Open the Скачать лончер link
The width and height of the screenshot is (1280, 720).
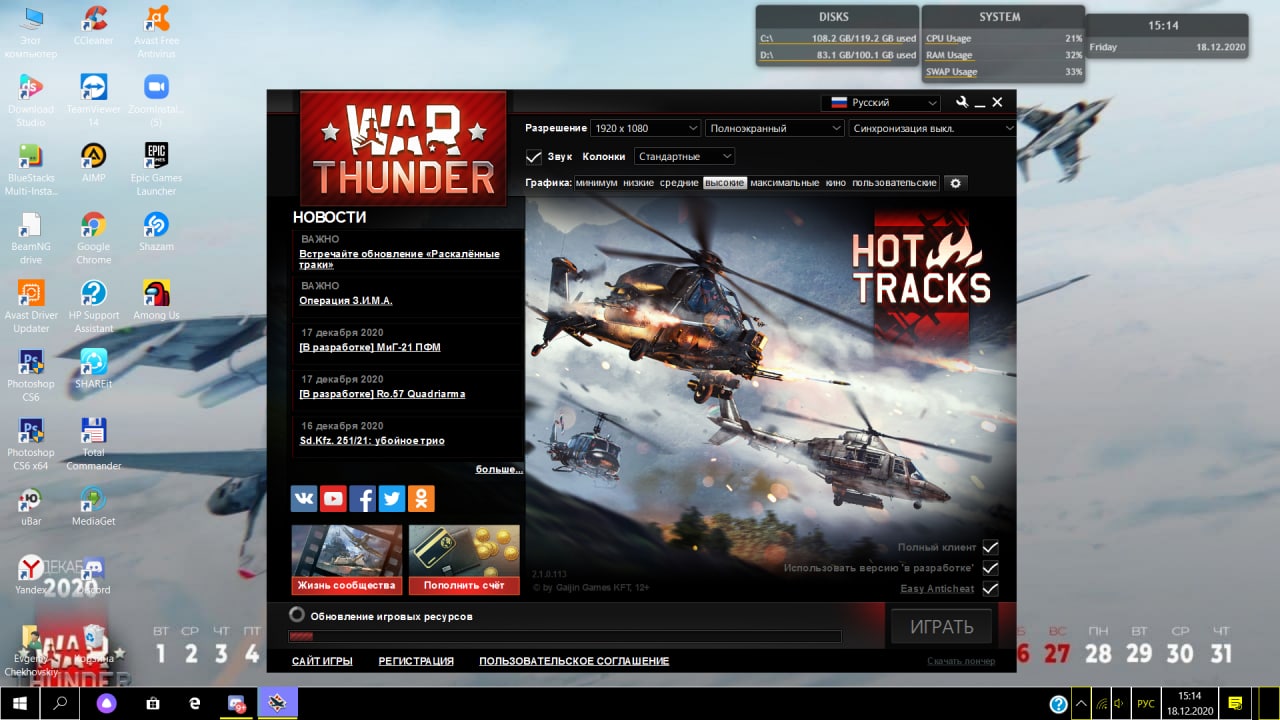pos(961,661)
